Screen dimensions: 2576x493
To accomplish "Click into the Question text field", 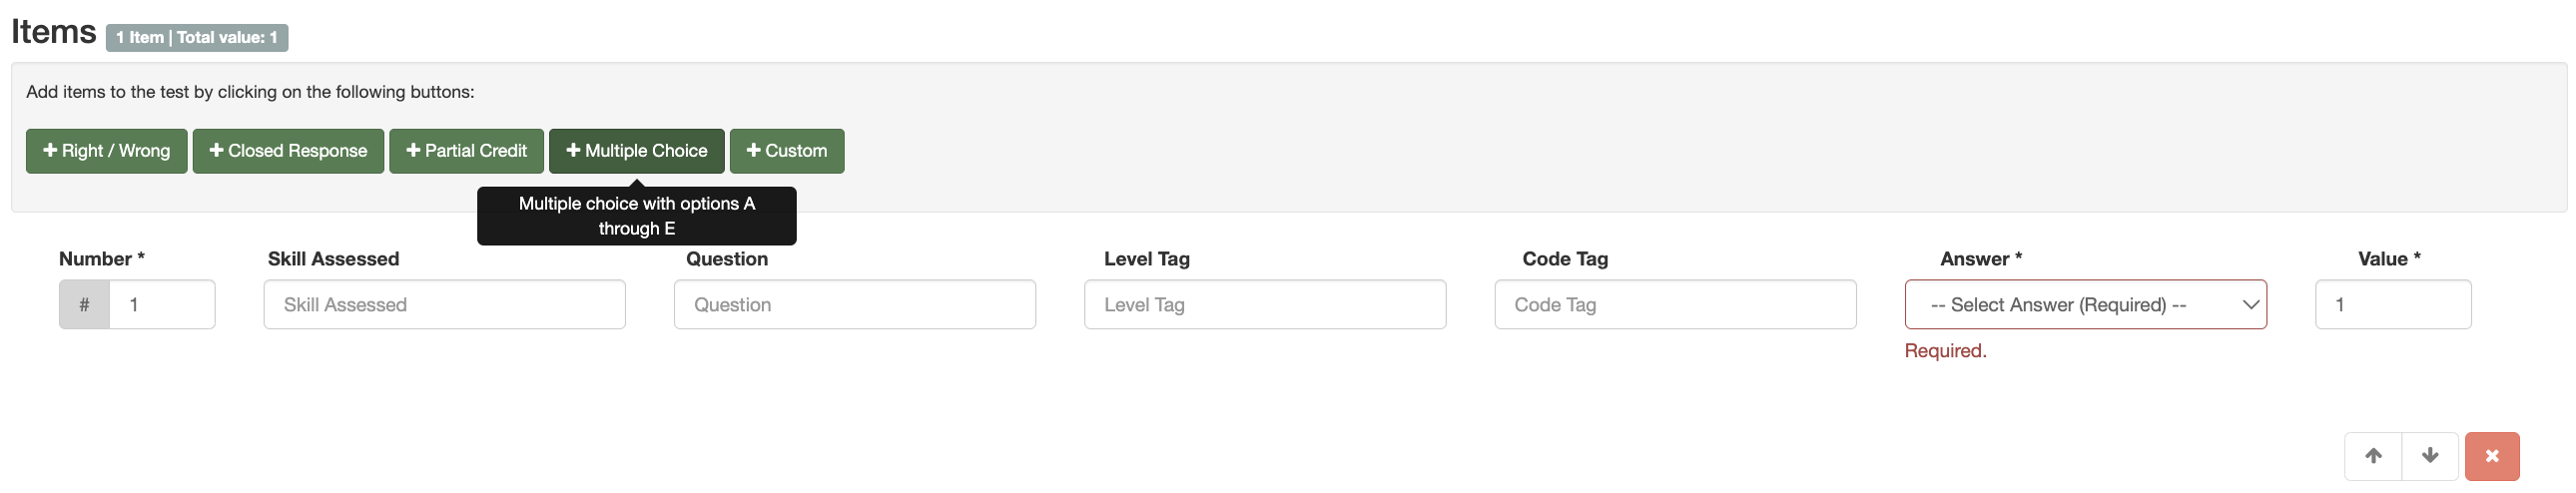I will click(x=854, y=305).
